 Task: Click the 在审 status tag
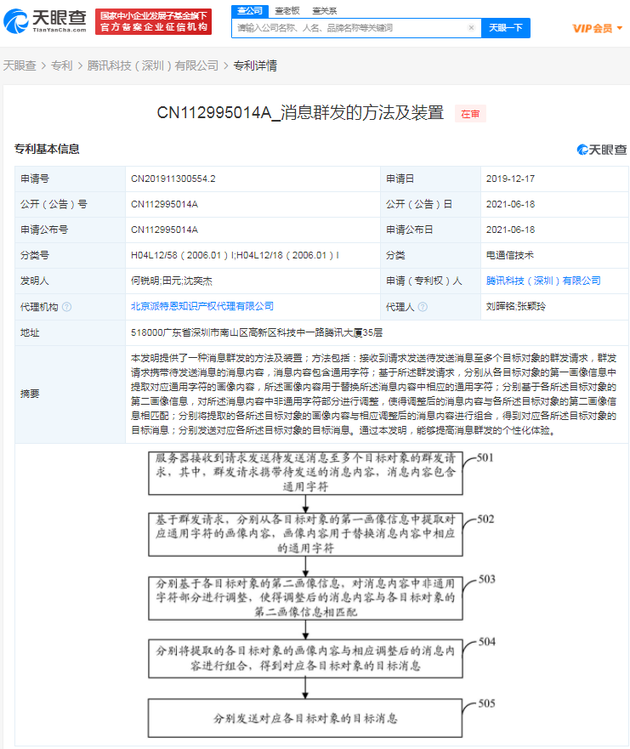tap(470, 114)
